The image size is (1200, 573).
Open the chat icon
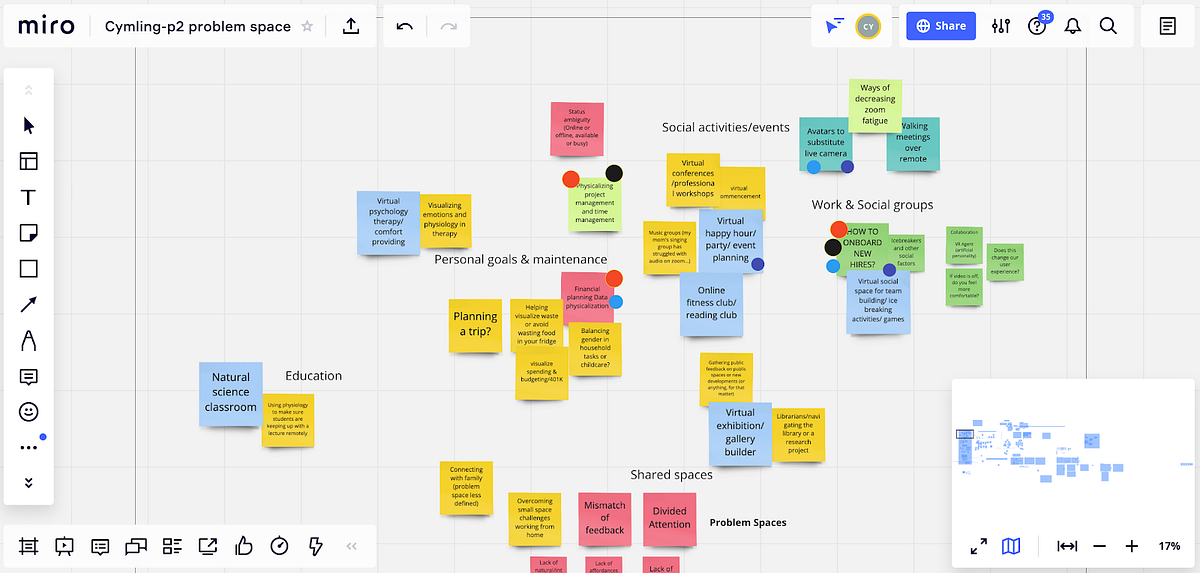click(x=136, y=546)
